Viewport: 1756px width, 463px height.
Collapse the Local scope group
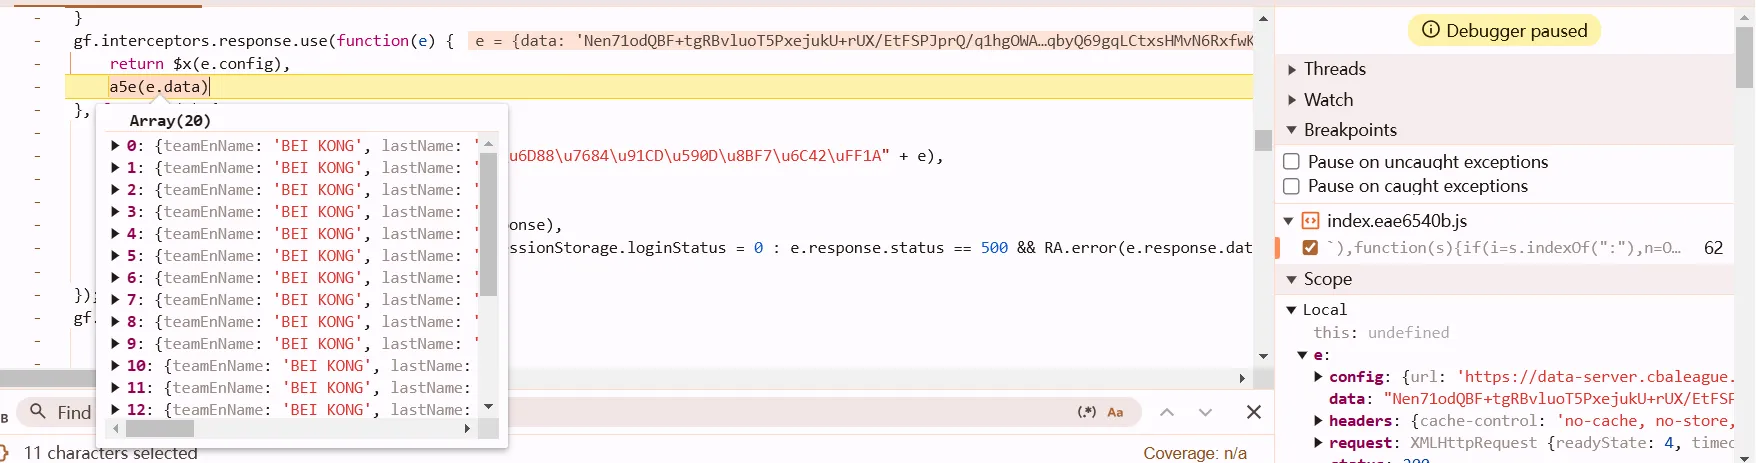pyautogui.click(x=1291, y=310)
